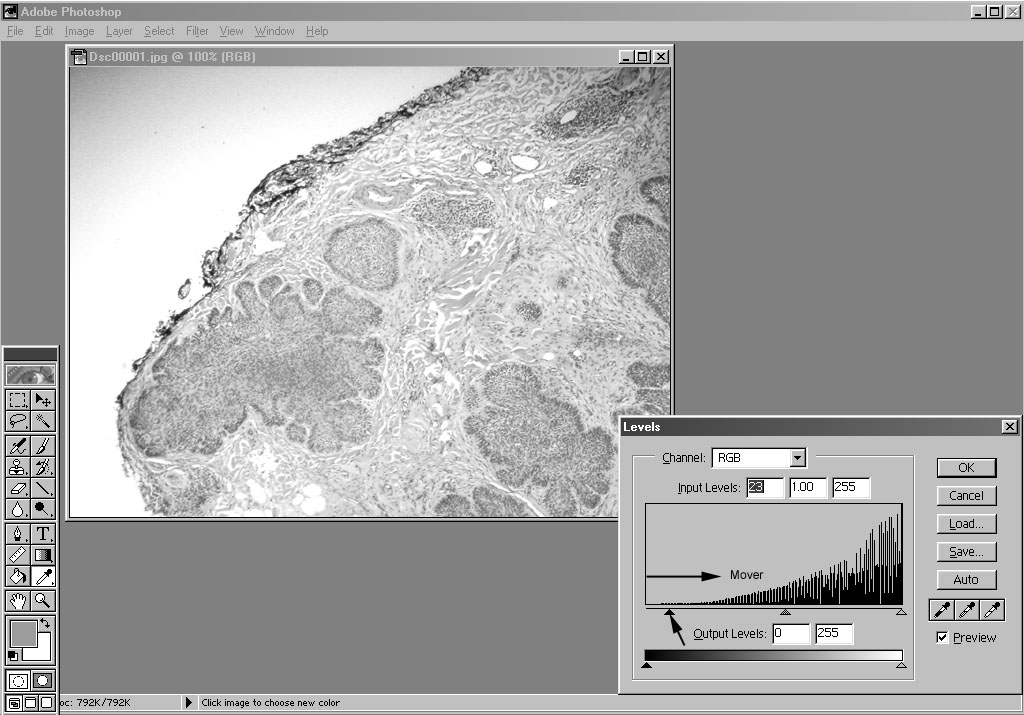
Task: Click the Output Levels 255 field
Action: pyautogui.click(x=834, y=634)
